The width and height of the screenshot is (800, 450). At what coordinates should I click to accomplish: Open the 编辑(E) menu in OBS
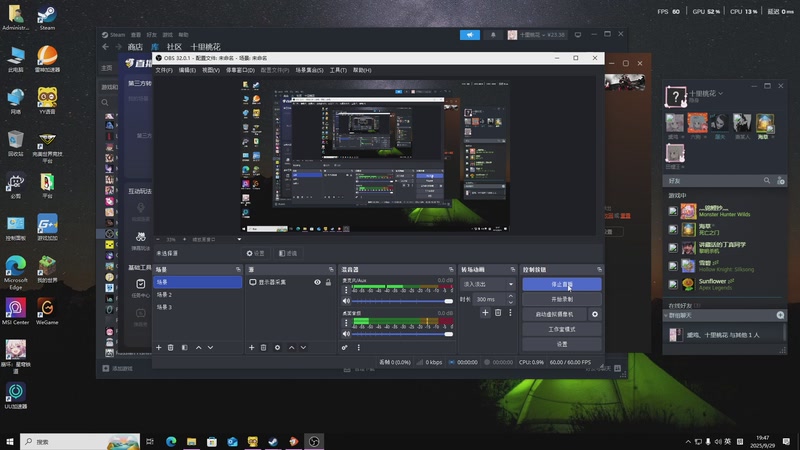[187, 70]
